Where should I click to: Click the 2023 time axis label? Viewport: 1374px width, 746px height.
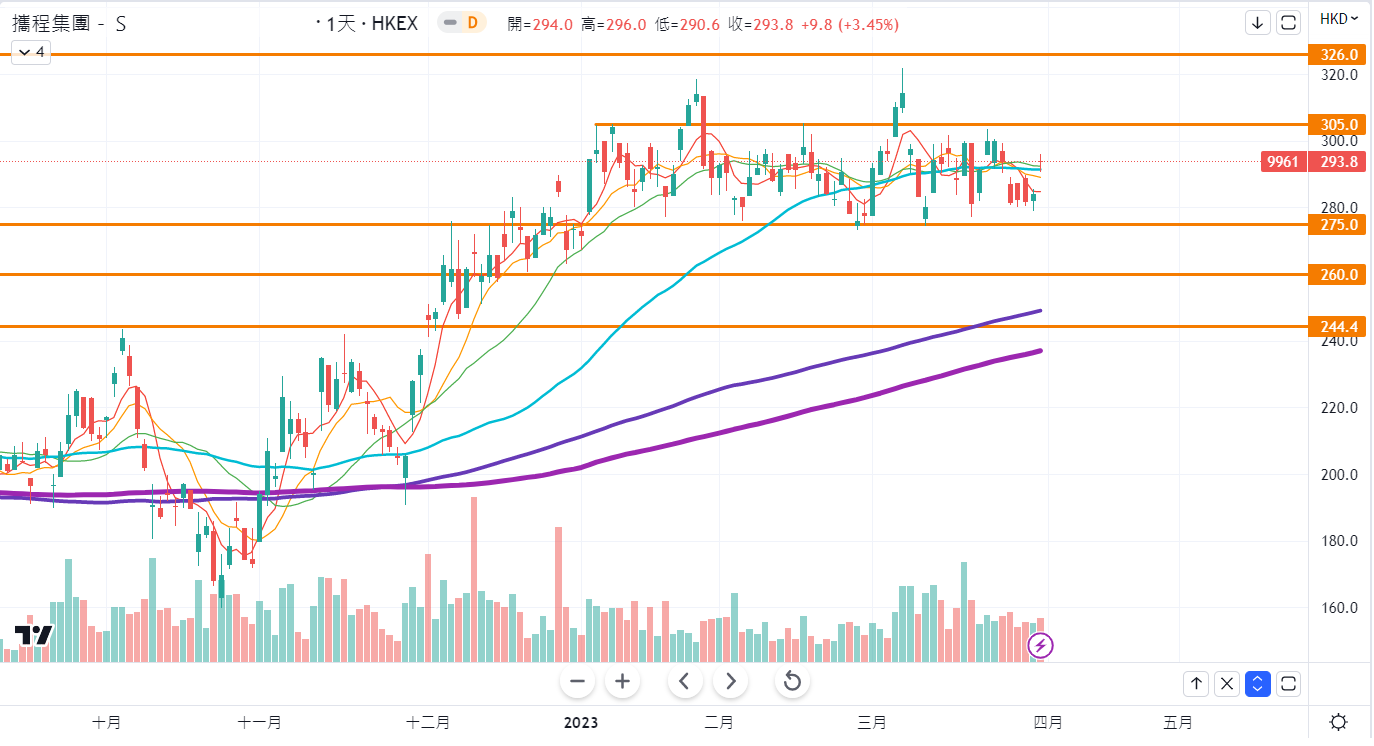[581, 722]
